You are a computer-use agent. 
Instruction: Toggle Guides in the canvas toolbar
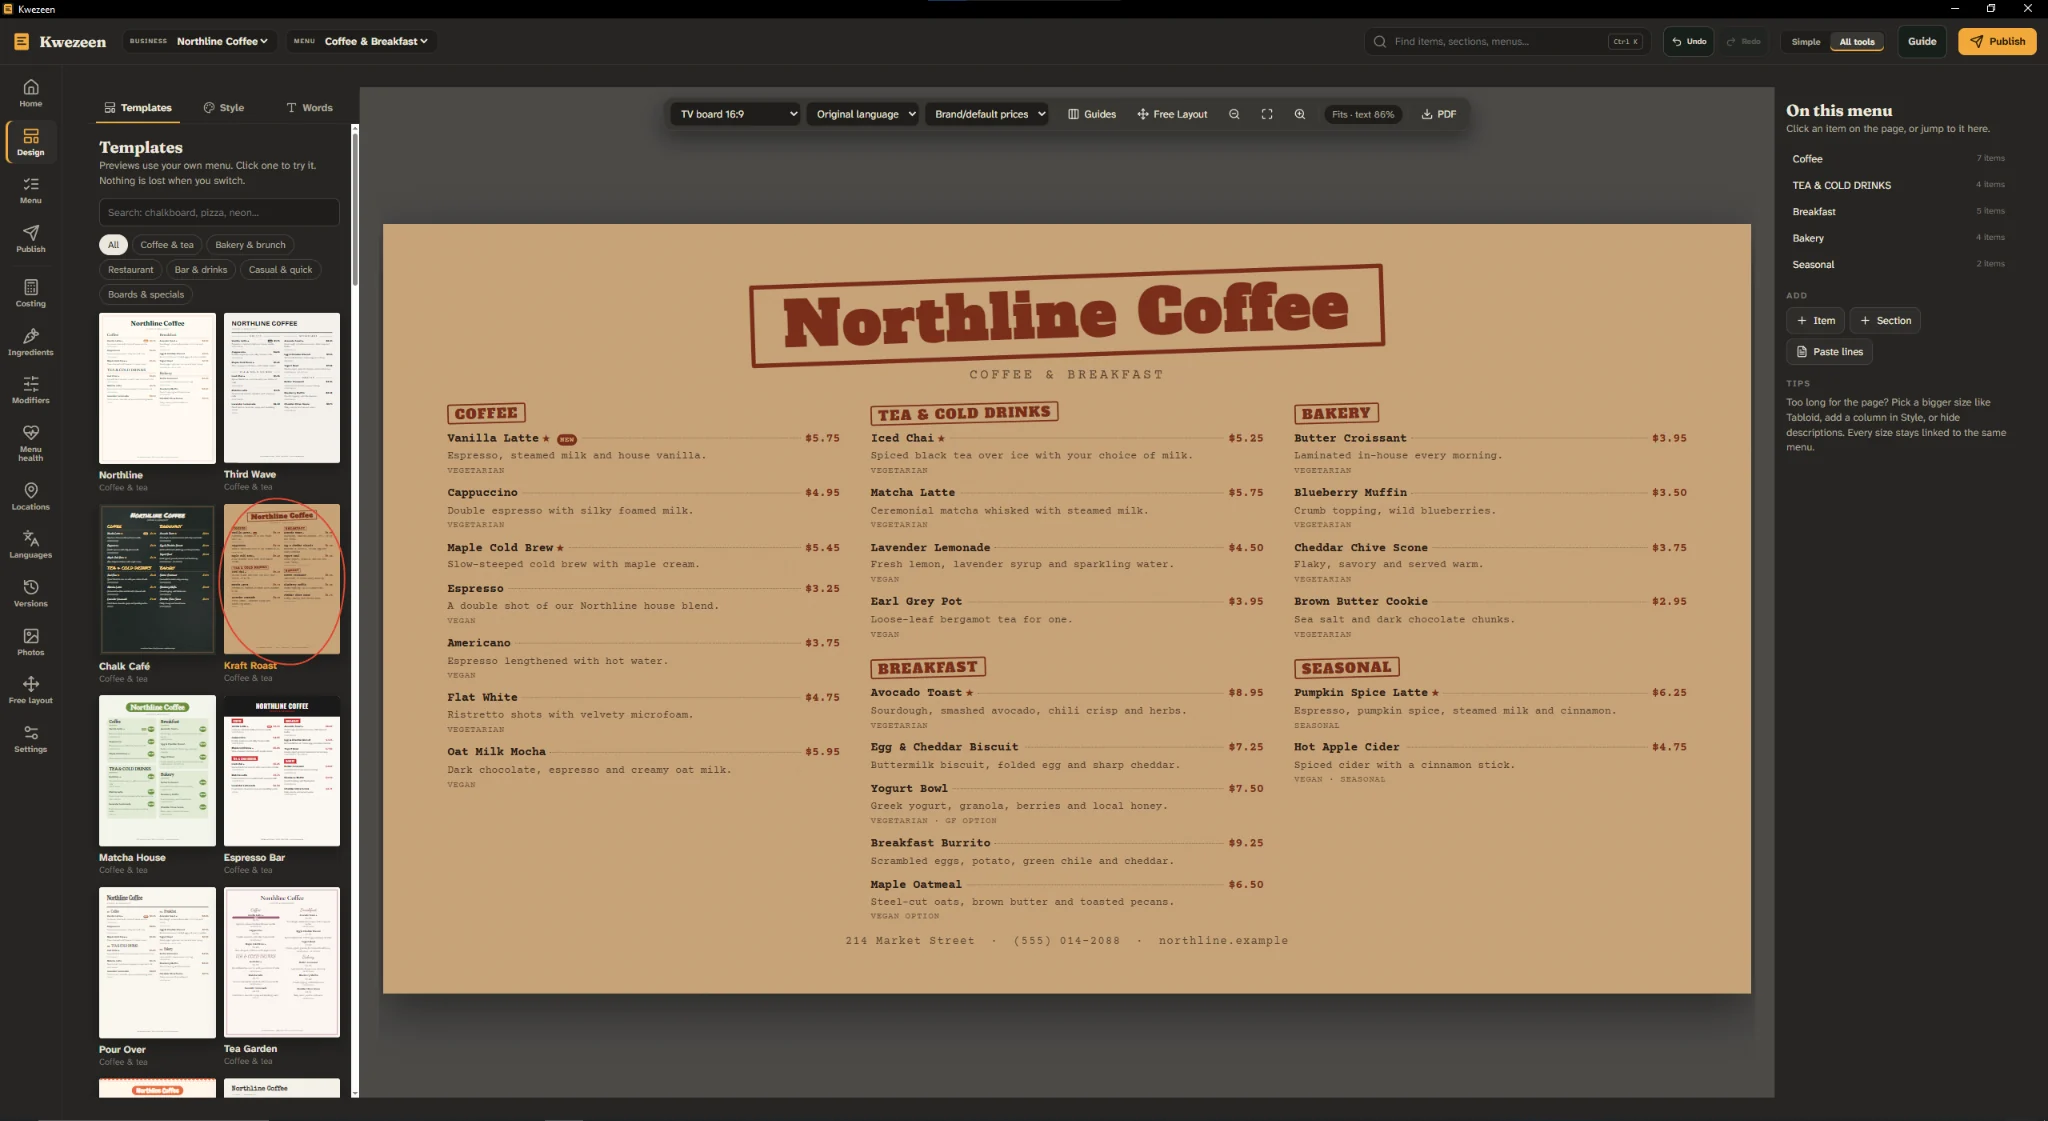[1092, 114]
